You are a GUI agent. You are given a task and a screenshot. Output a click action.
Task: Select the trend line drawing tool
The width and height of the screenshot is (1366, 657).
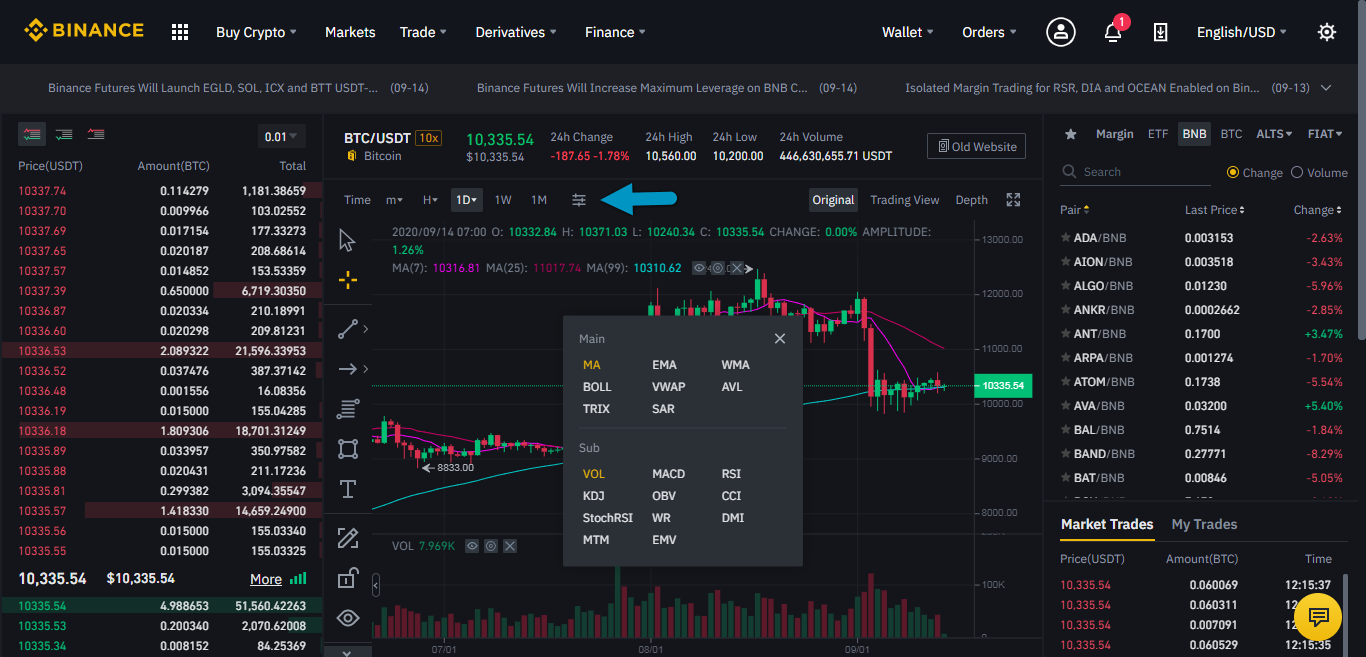[348, 328]
